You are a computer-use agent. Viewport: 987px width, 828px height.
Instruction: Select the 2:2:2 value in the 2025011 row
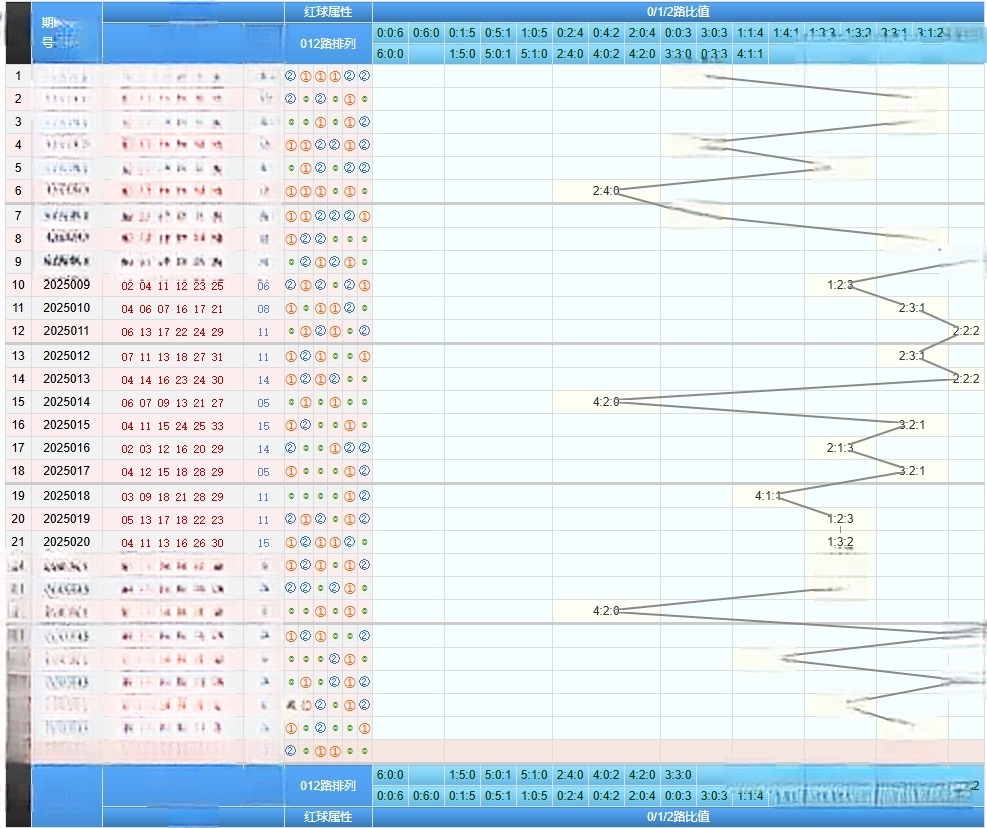(966, 331)
